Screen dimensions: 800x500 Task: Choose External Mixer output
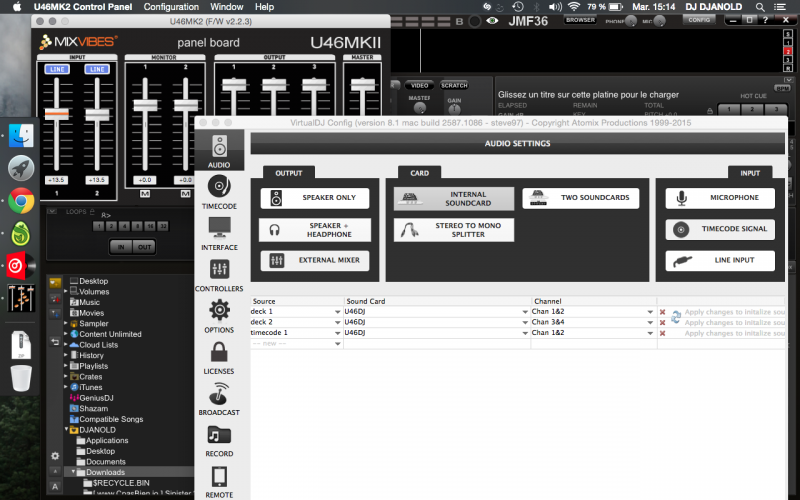[315, 261]
